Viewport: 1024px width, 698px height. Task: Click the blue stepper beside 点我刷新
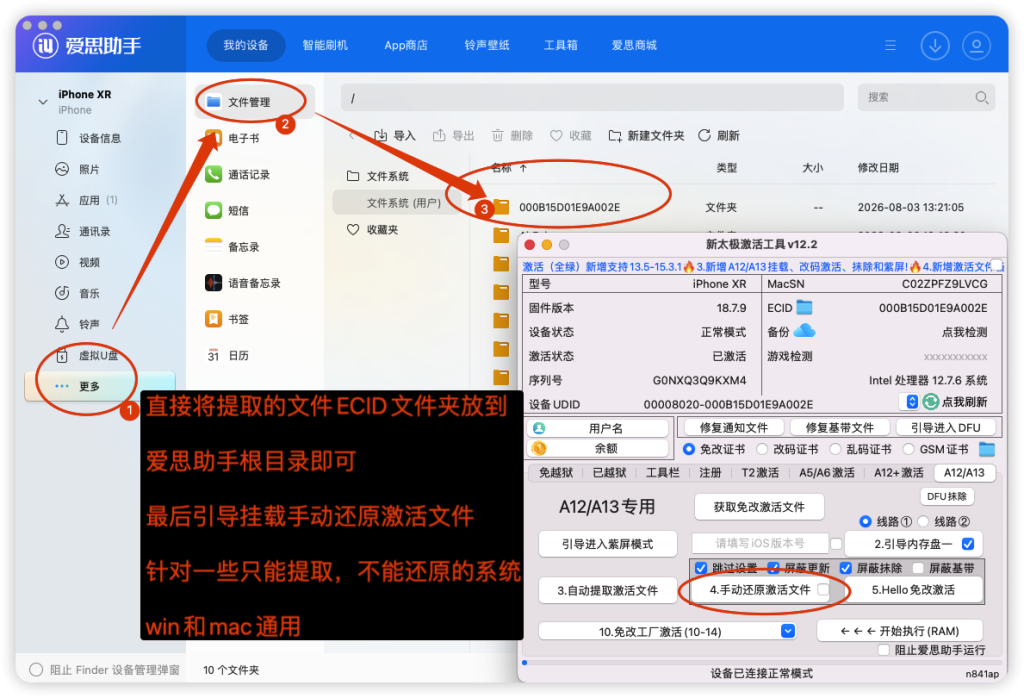pos(912,402)
